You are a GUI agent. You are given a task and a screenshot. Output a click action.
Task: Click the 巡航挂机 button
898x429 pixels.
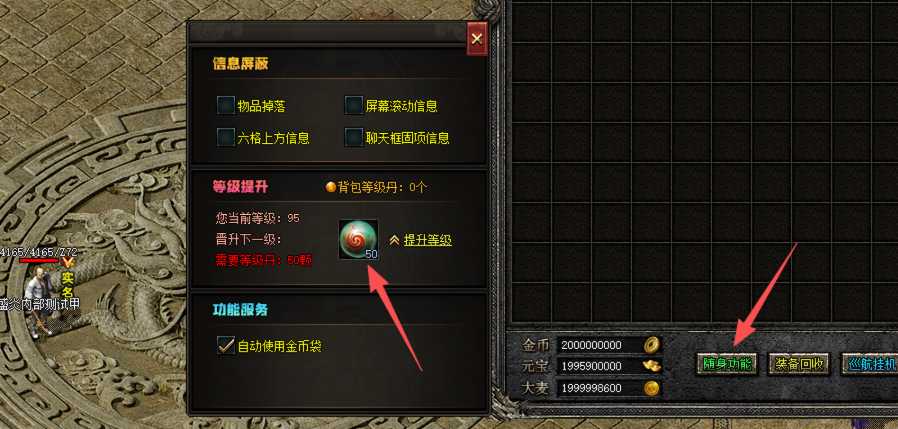pos(871,364)
